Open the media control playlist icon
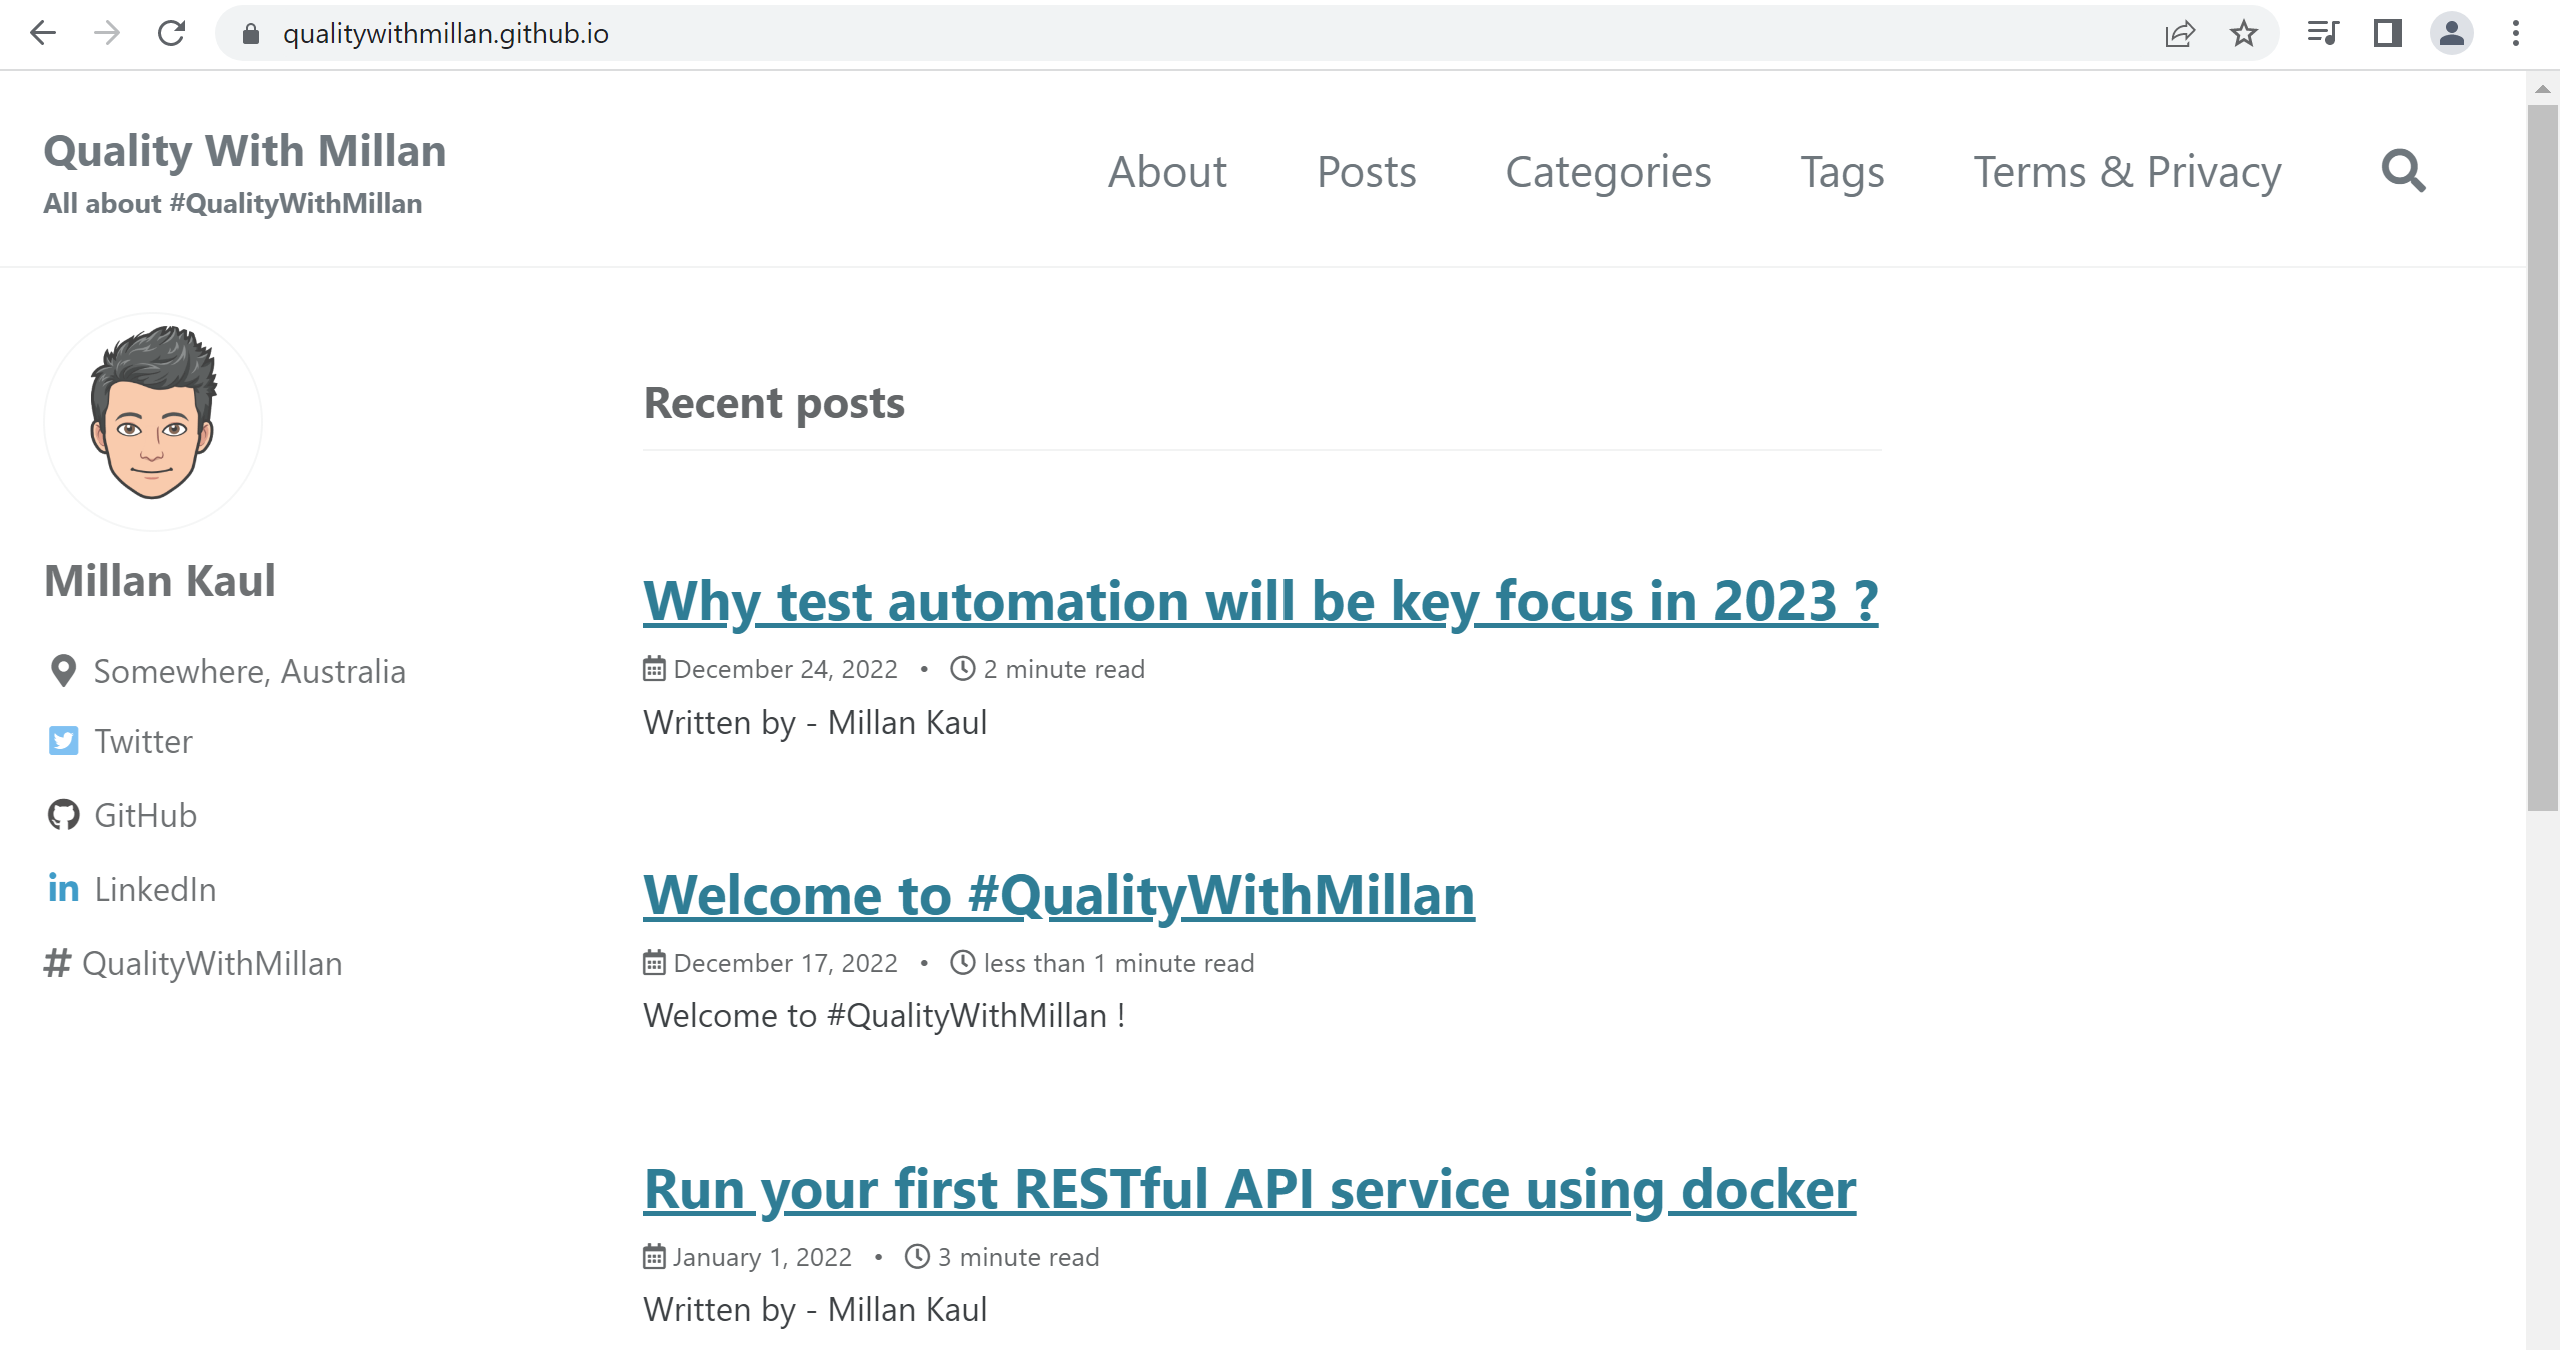This screenshot has height=1350, width=2560. [2322, 34]
